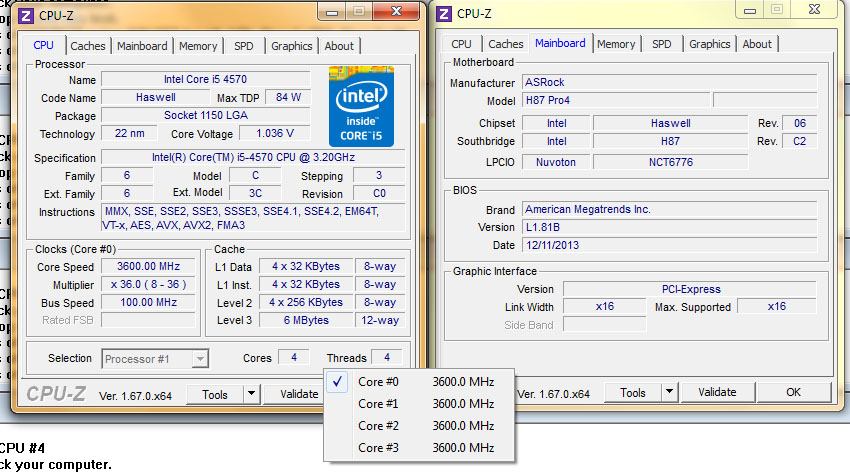Open Tools dropdown arrow in right window
This screenshot has height=472, width=850.
(669, 392)
